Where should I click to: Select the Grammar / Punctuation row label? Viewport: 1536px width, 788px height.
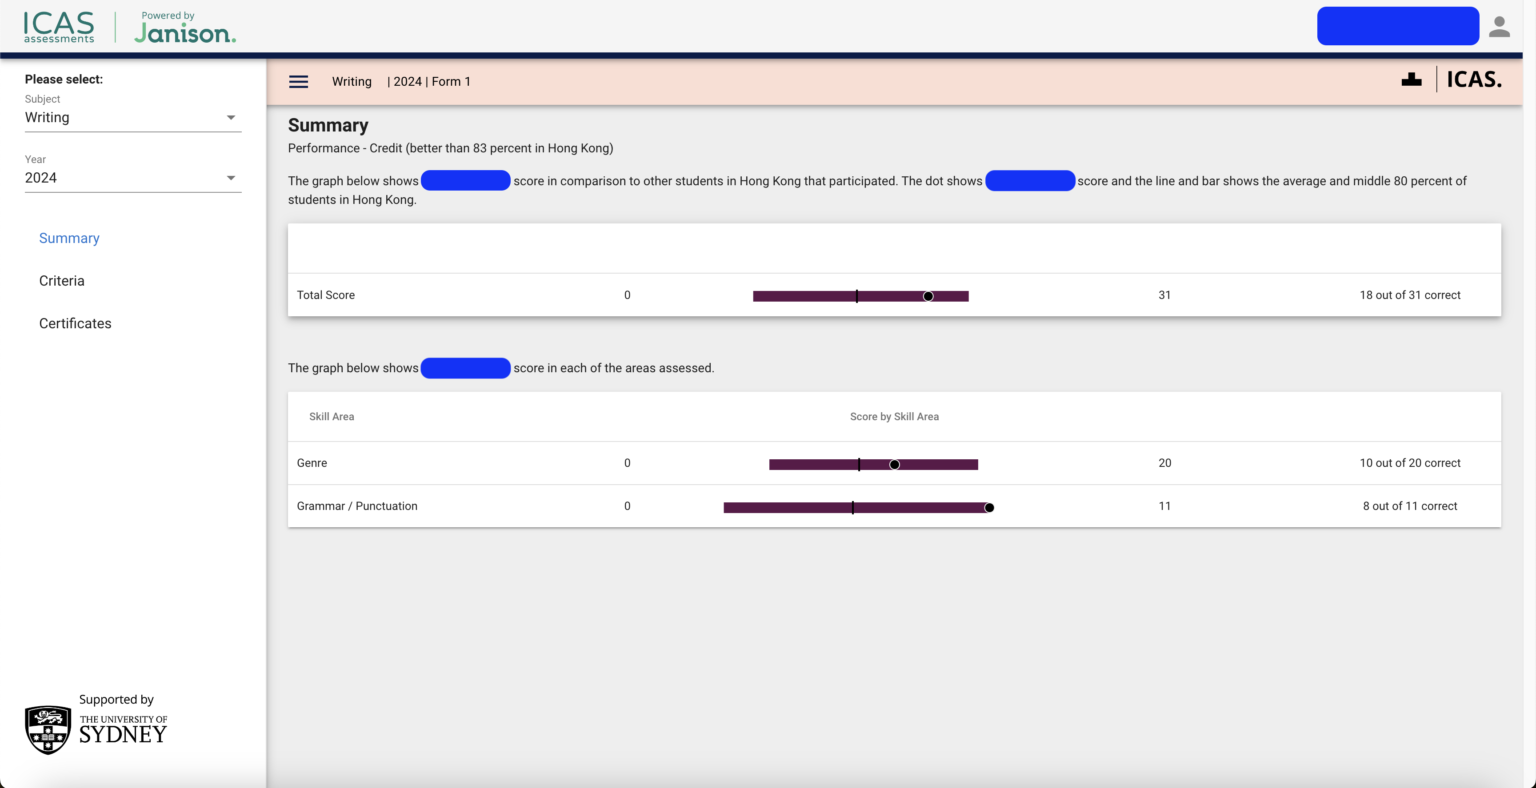(x=357, y=506)
